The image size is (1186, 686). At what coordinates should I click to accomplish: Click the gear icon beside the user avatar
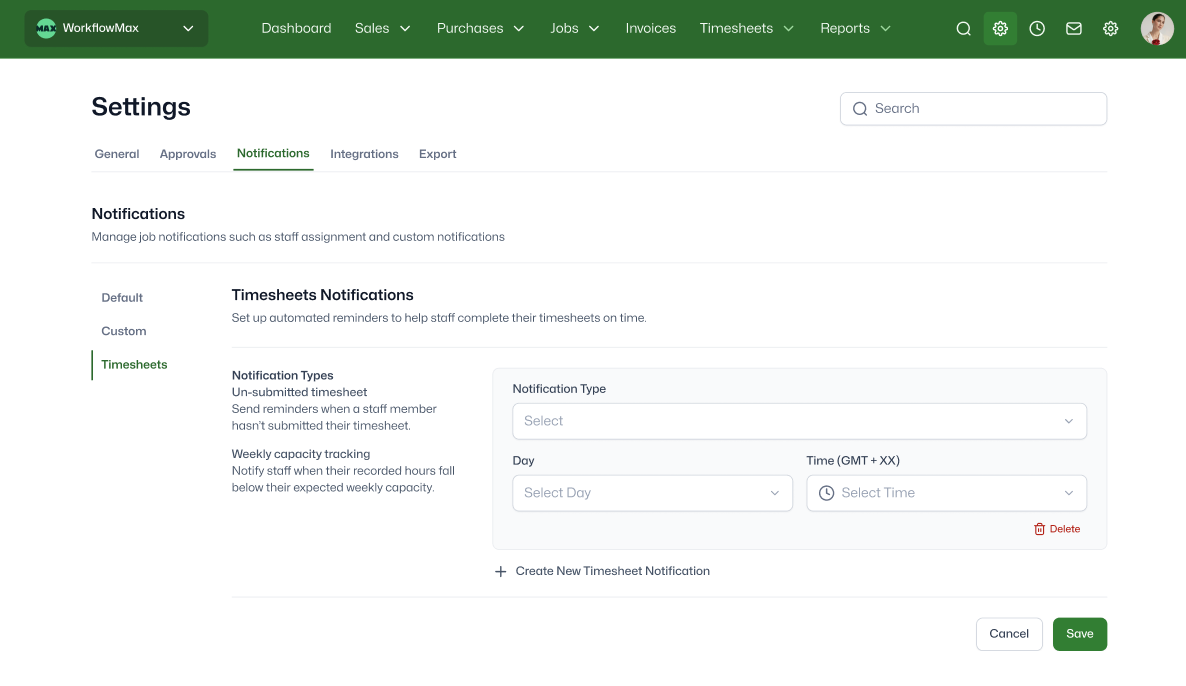(1110, 29)
